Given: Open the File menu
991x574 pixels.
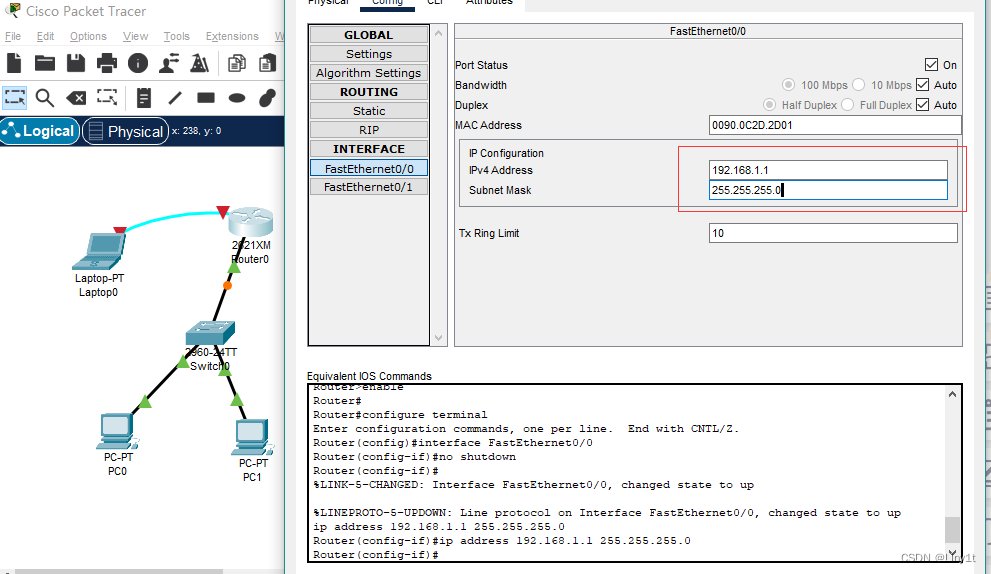Looking at the screenshot, I should pos(13,36).
